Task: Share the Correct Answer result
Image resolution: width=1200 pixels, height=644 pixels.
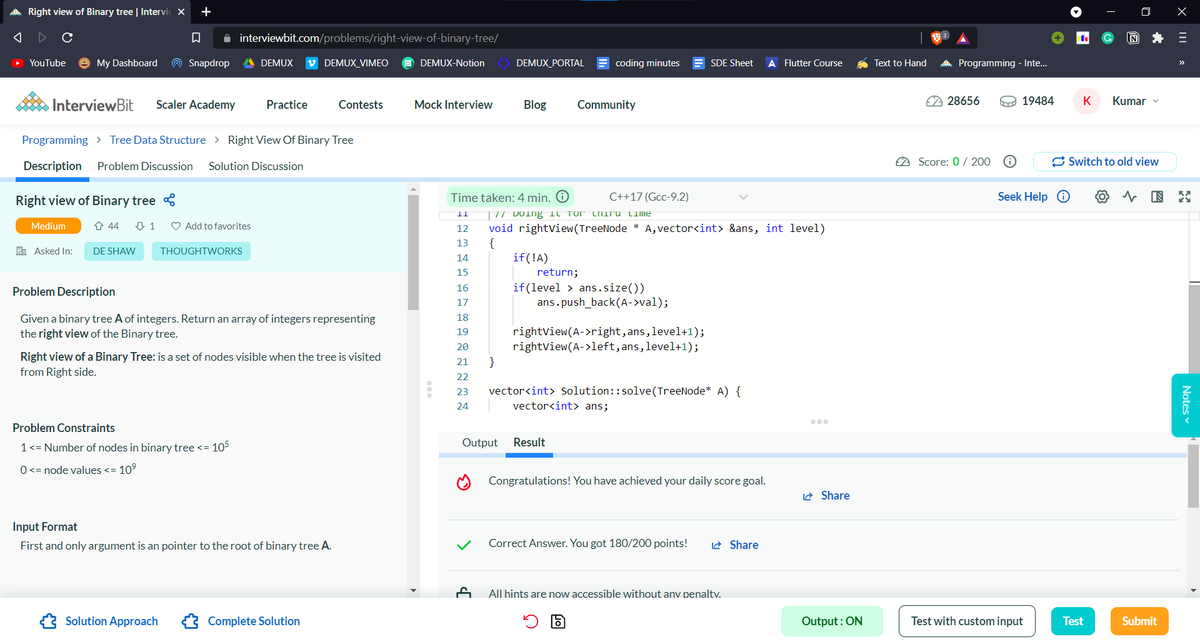Action: [x=734, y=545]
